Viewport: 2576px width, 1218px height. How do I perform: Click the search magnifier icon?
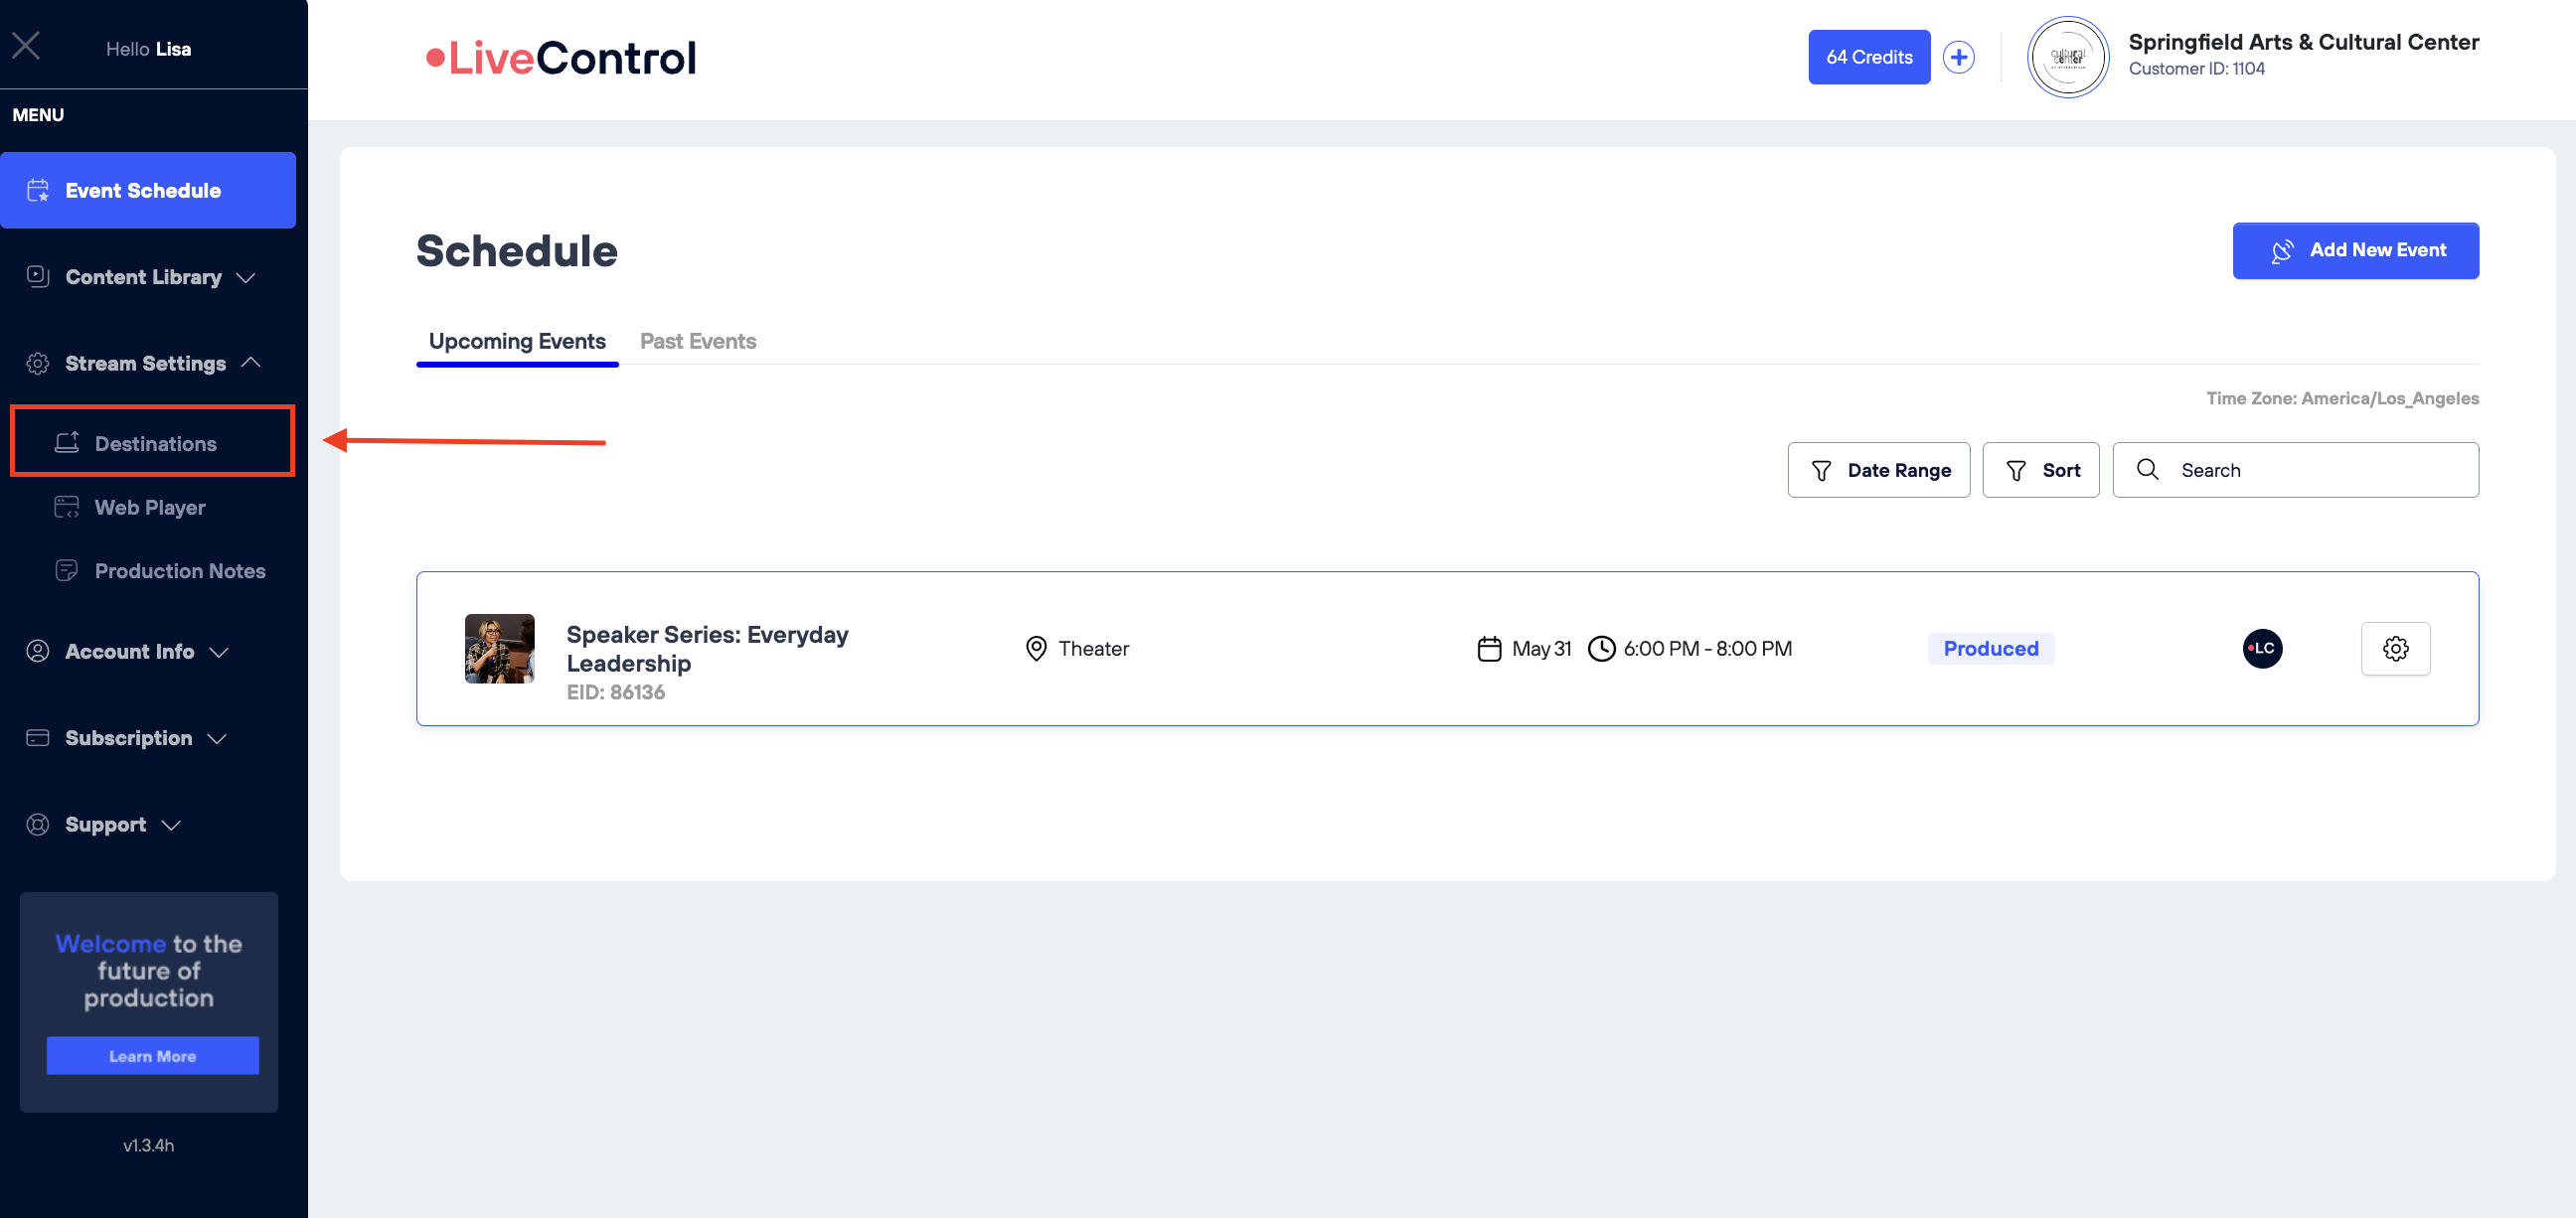pyautogui.click(x=2147, y=469)
